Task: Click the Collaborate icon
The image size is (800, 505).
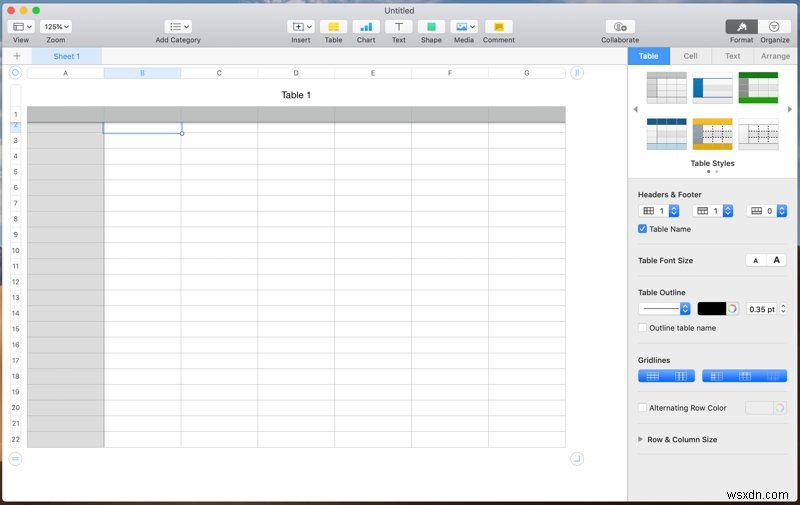Action: [620, 27]
